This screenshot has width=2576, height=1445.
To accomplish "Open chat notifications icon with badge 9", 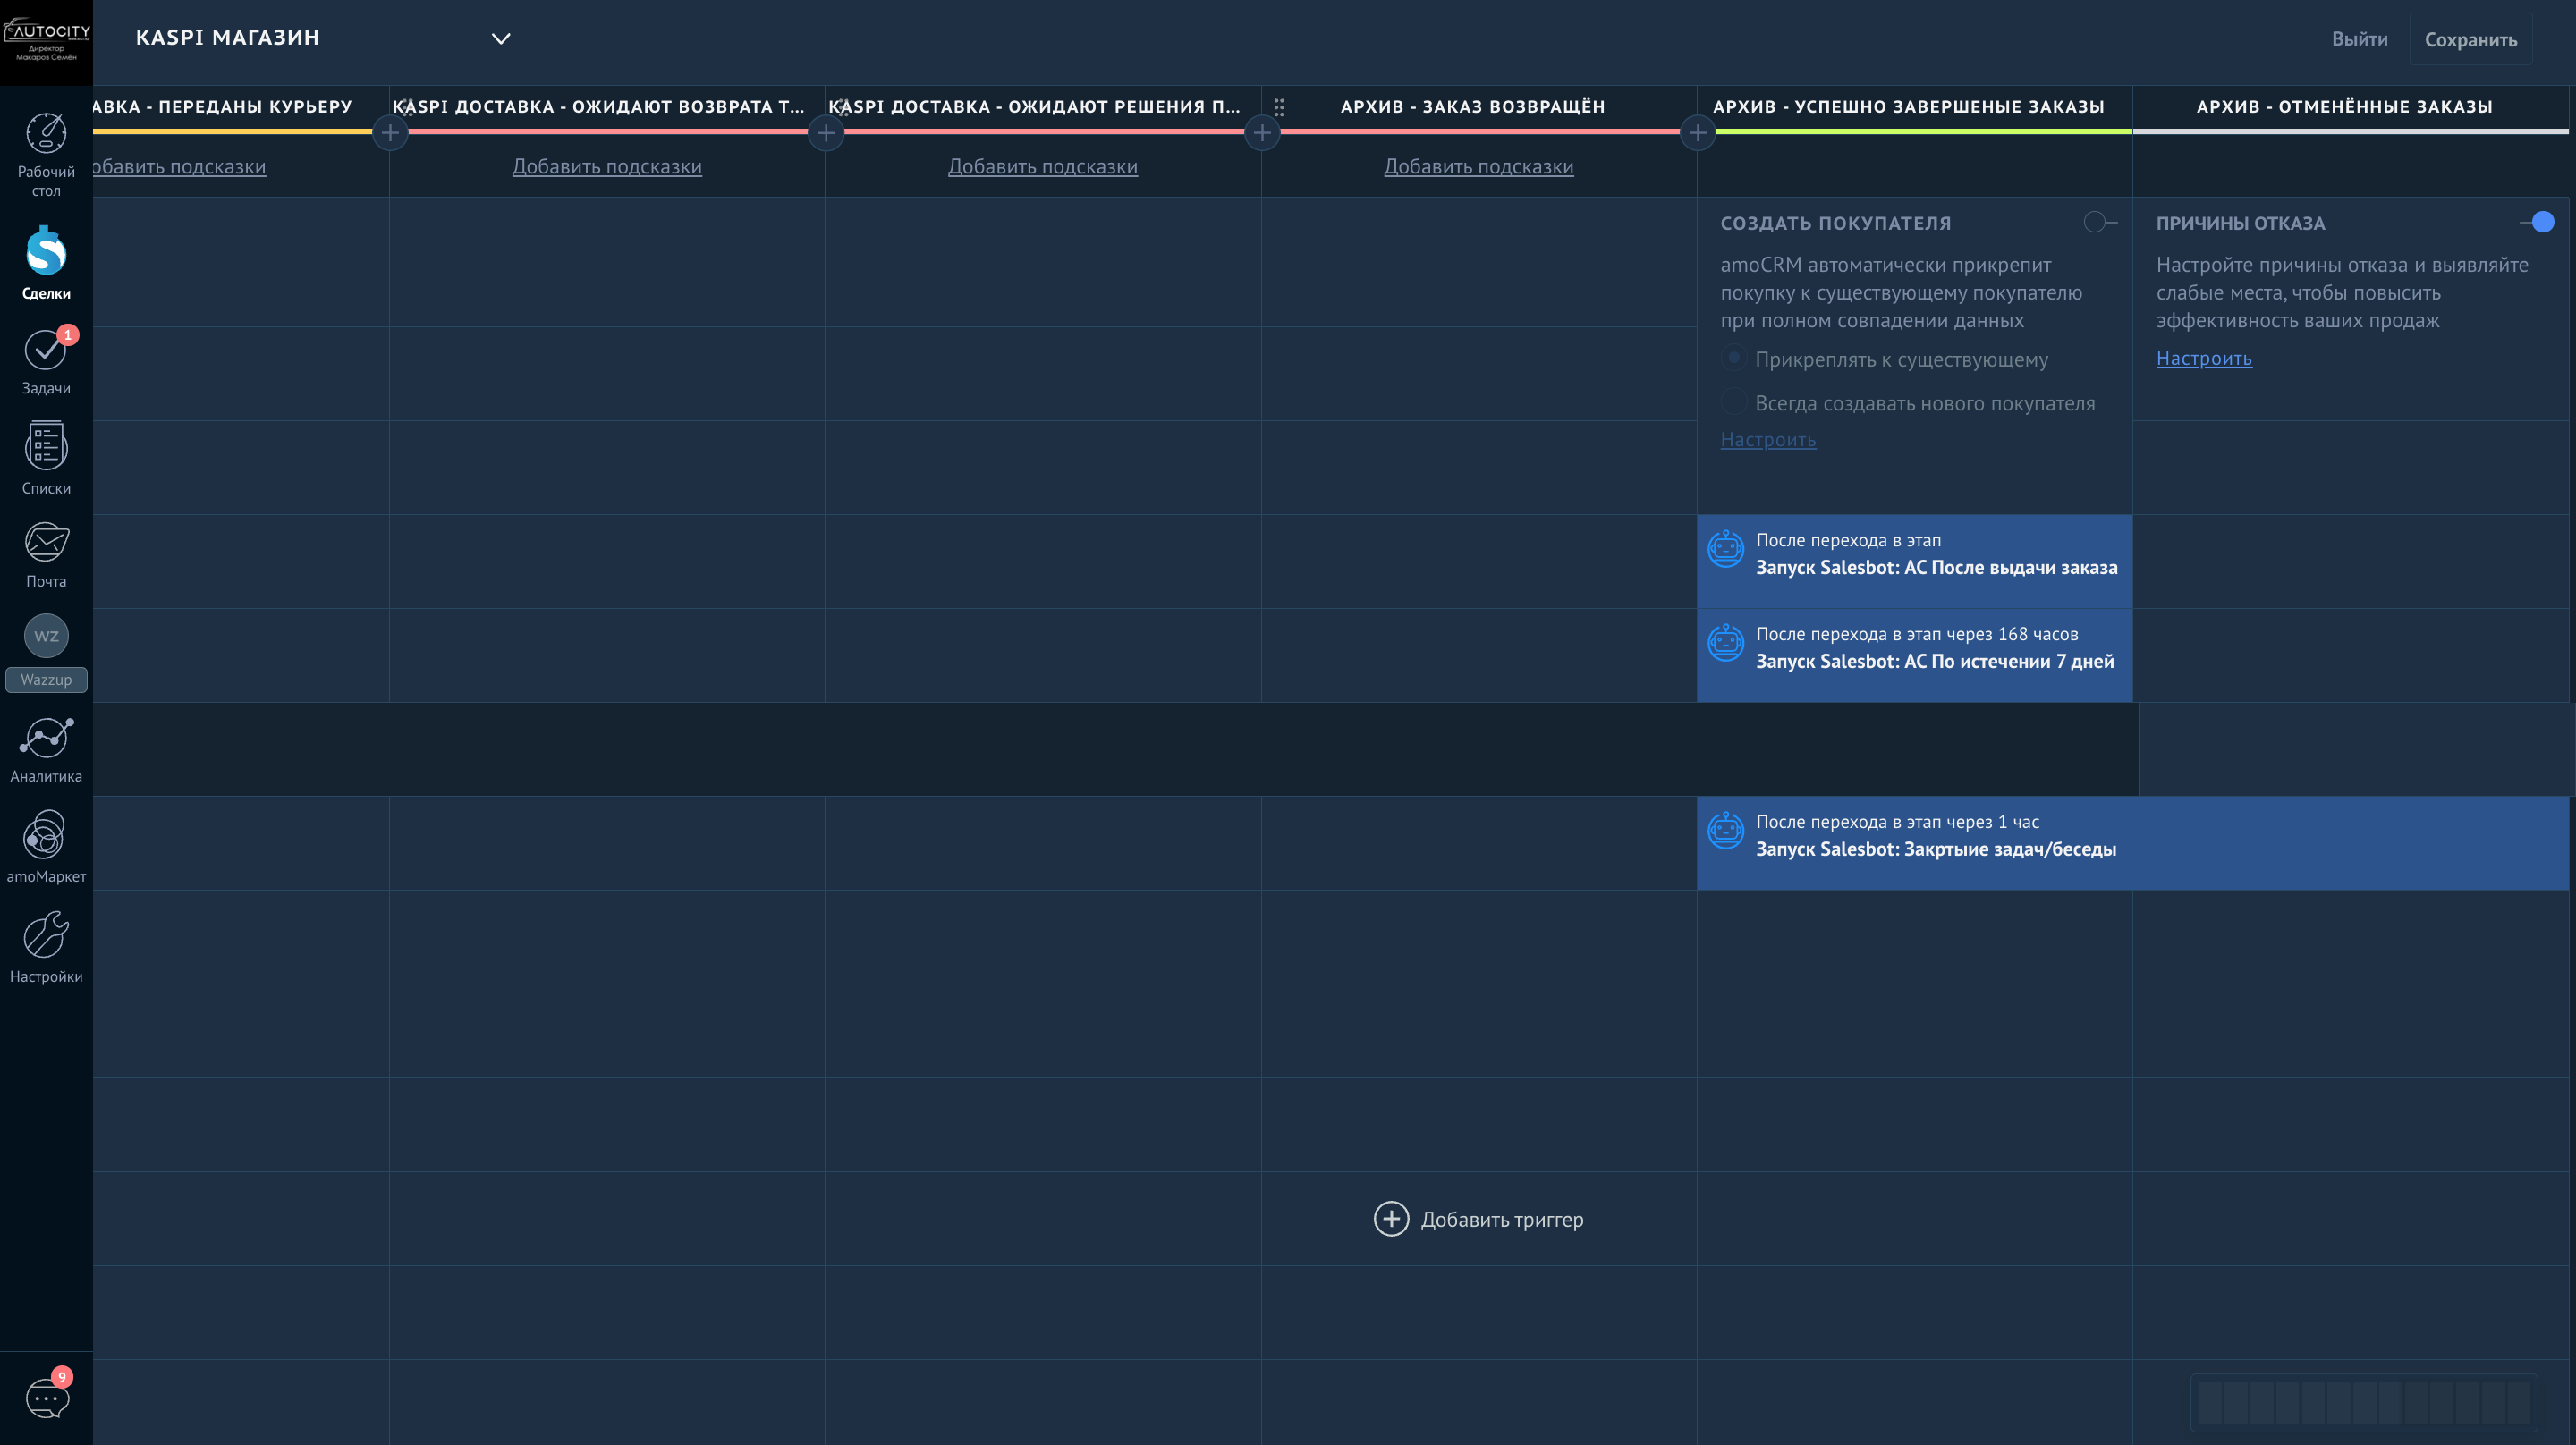I will (46, 1398).
